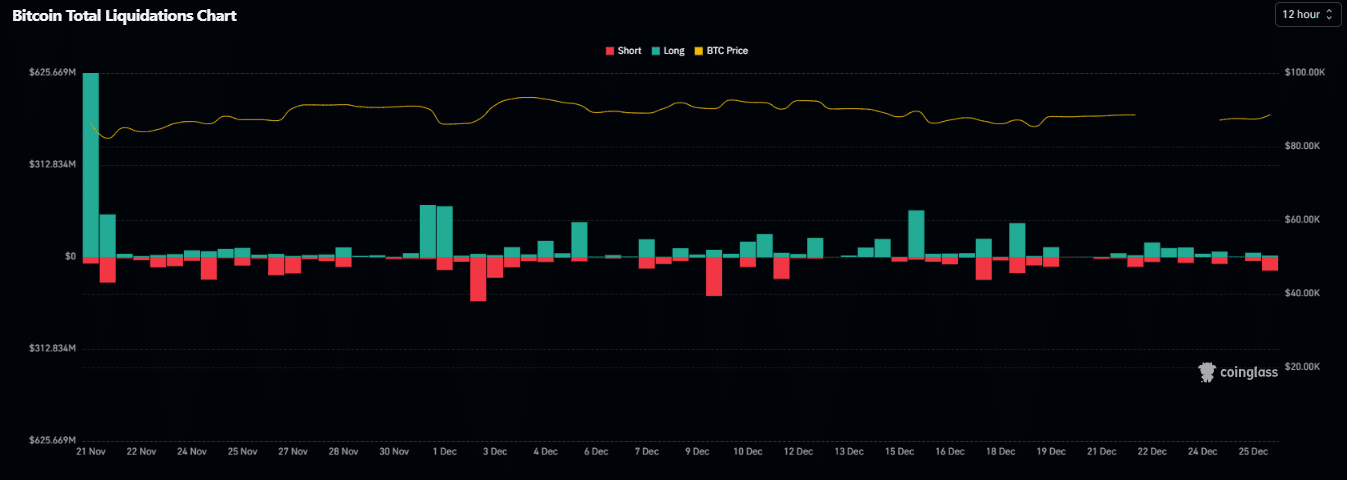The width and height of the screenshot is (1347, 480).
Task: Click the yellow BTC Price legend square
Action: point(699,50)
